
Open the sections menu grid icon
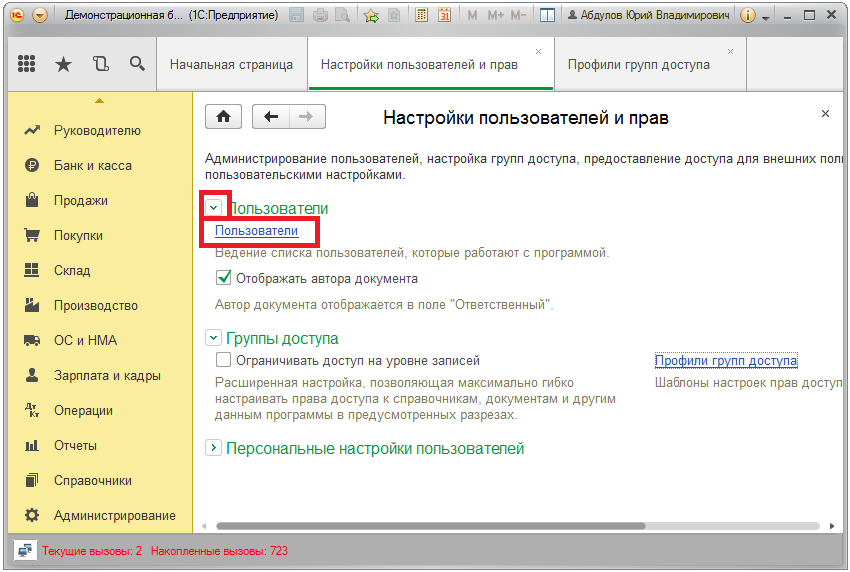[27, 64]
